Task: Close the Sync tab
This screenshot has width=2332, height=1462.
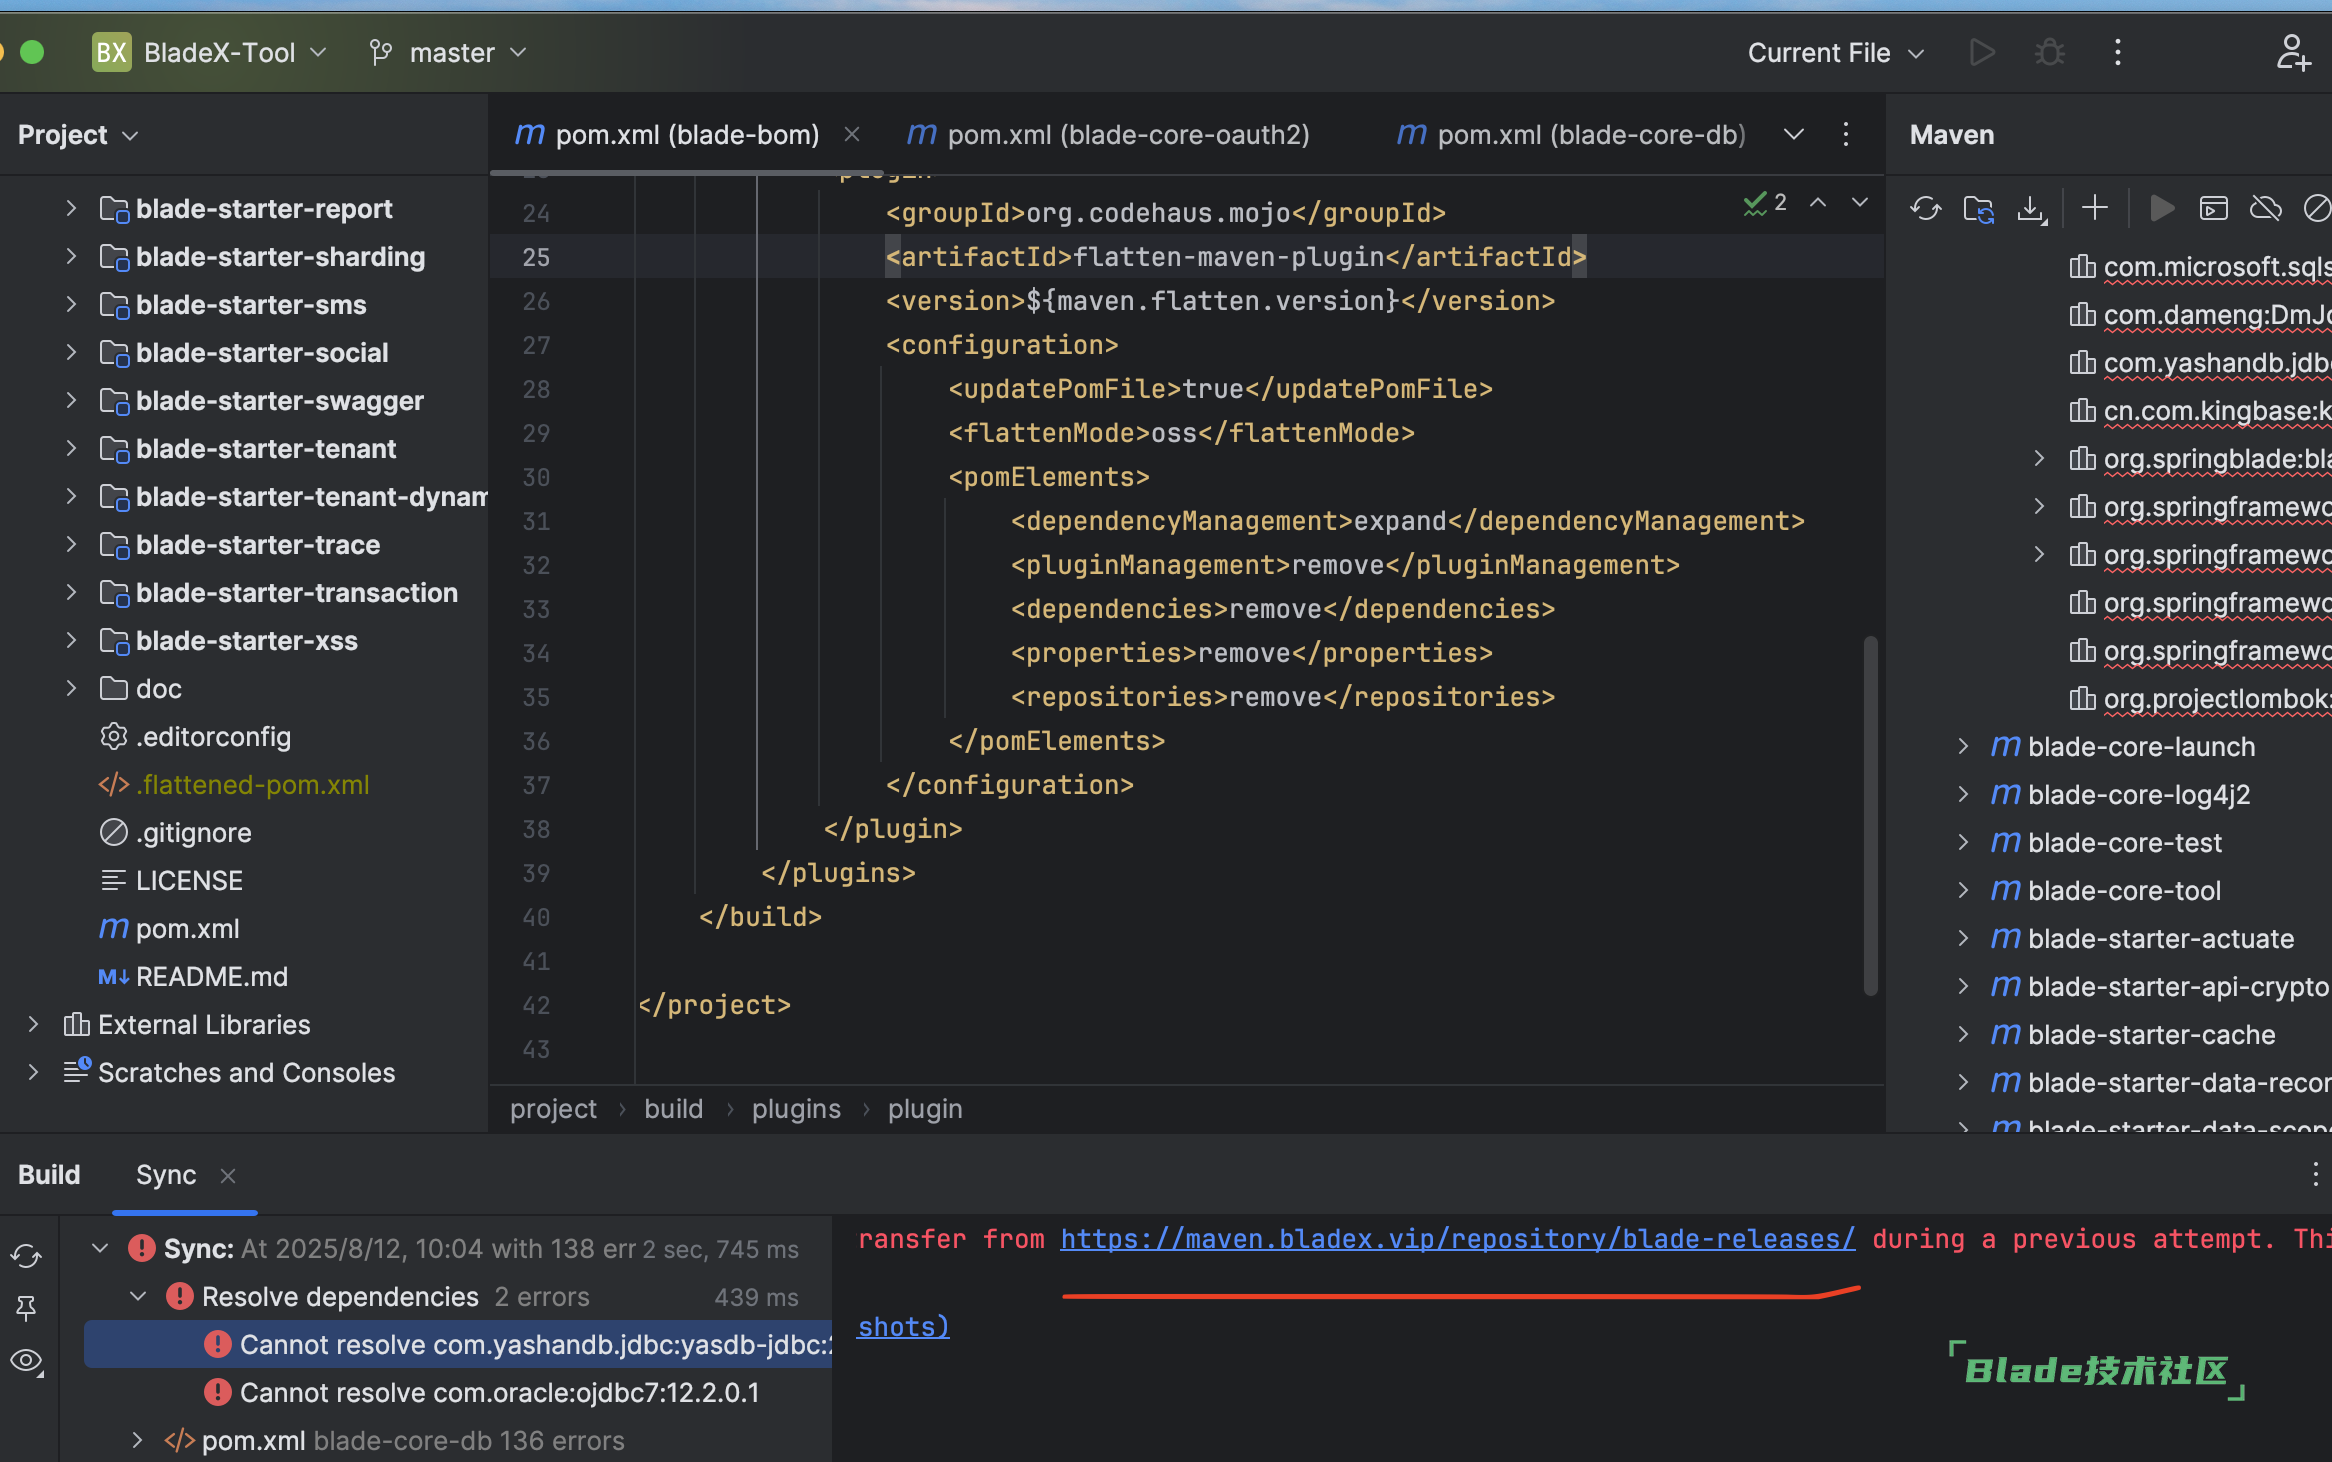Action: [228, 1175]
